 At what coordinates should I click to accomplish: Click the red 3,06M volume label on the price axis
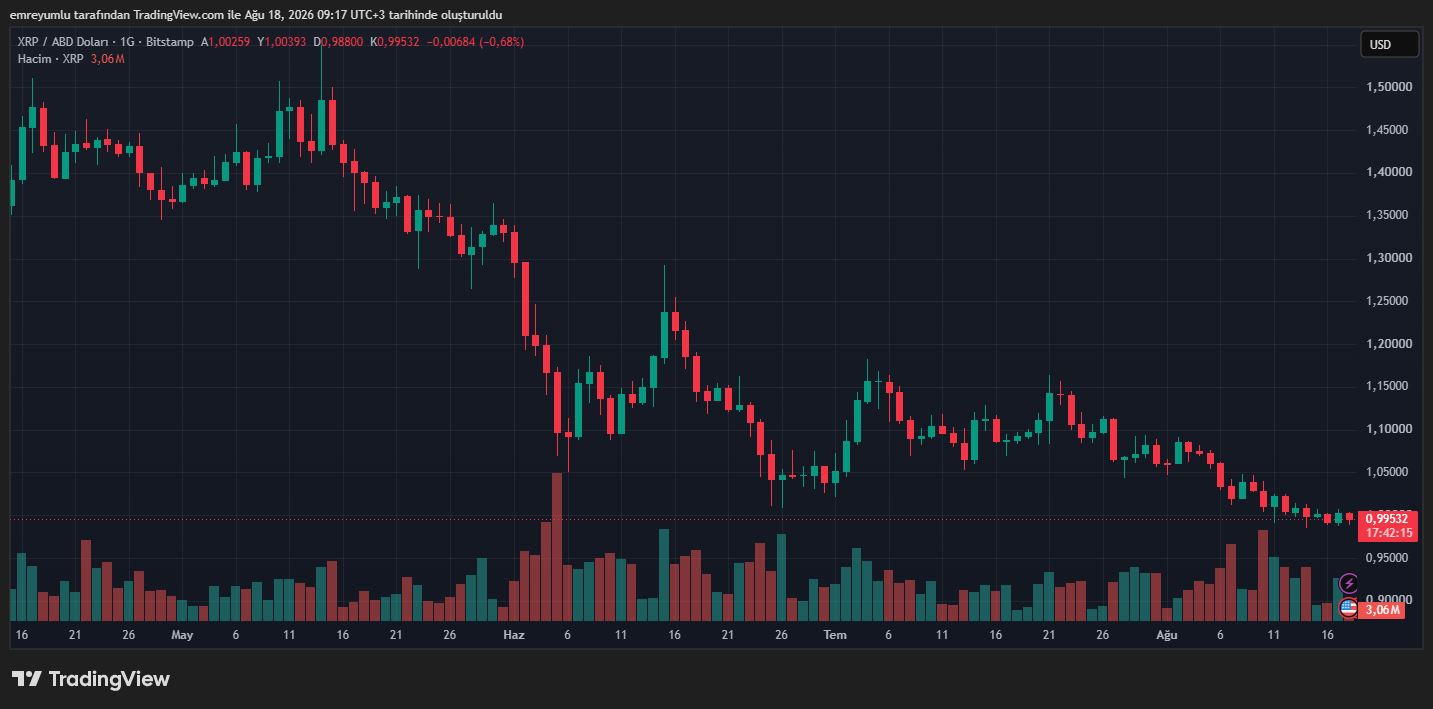point(1382,610)
